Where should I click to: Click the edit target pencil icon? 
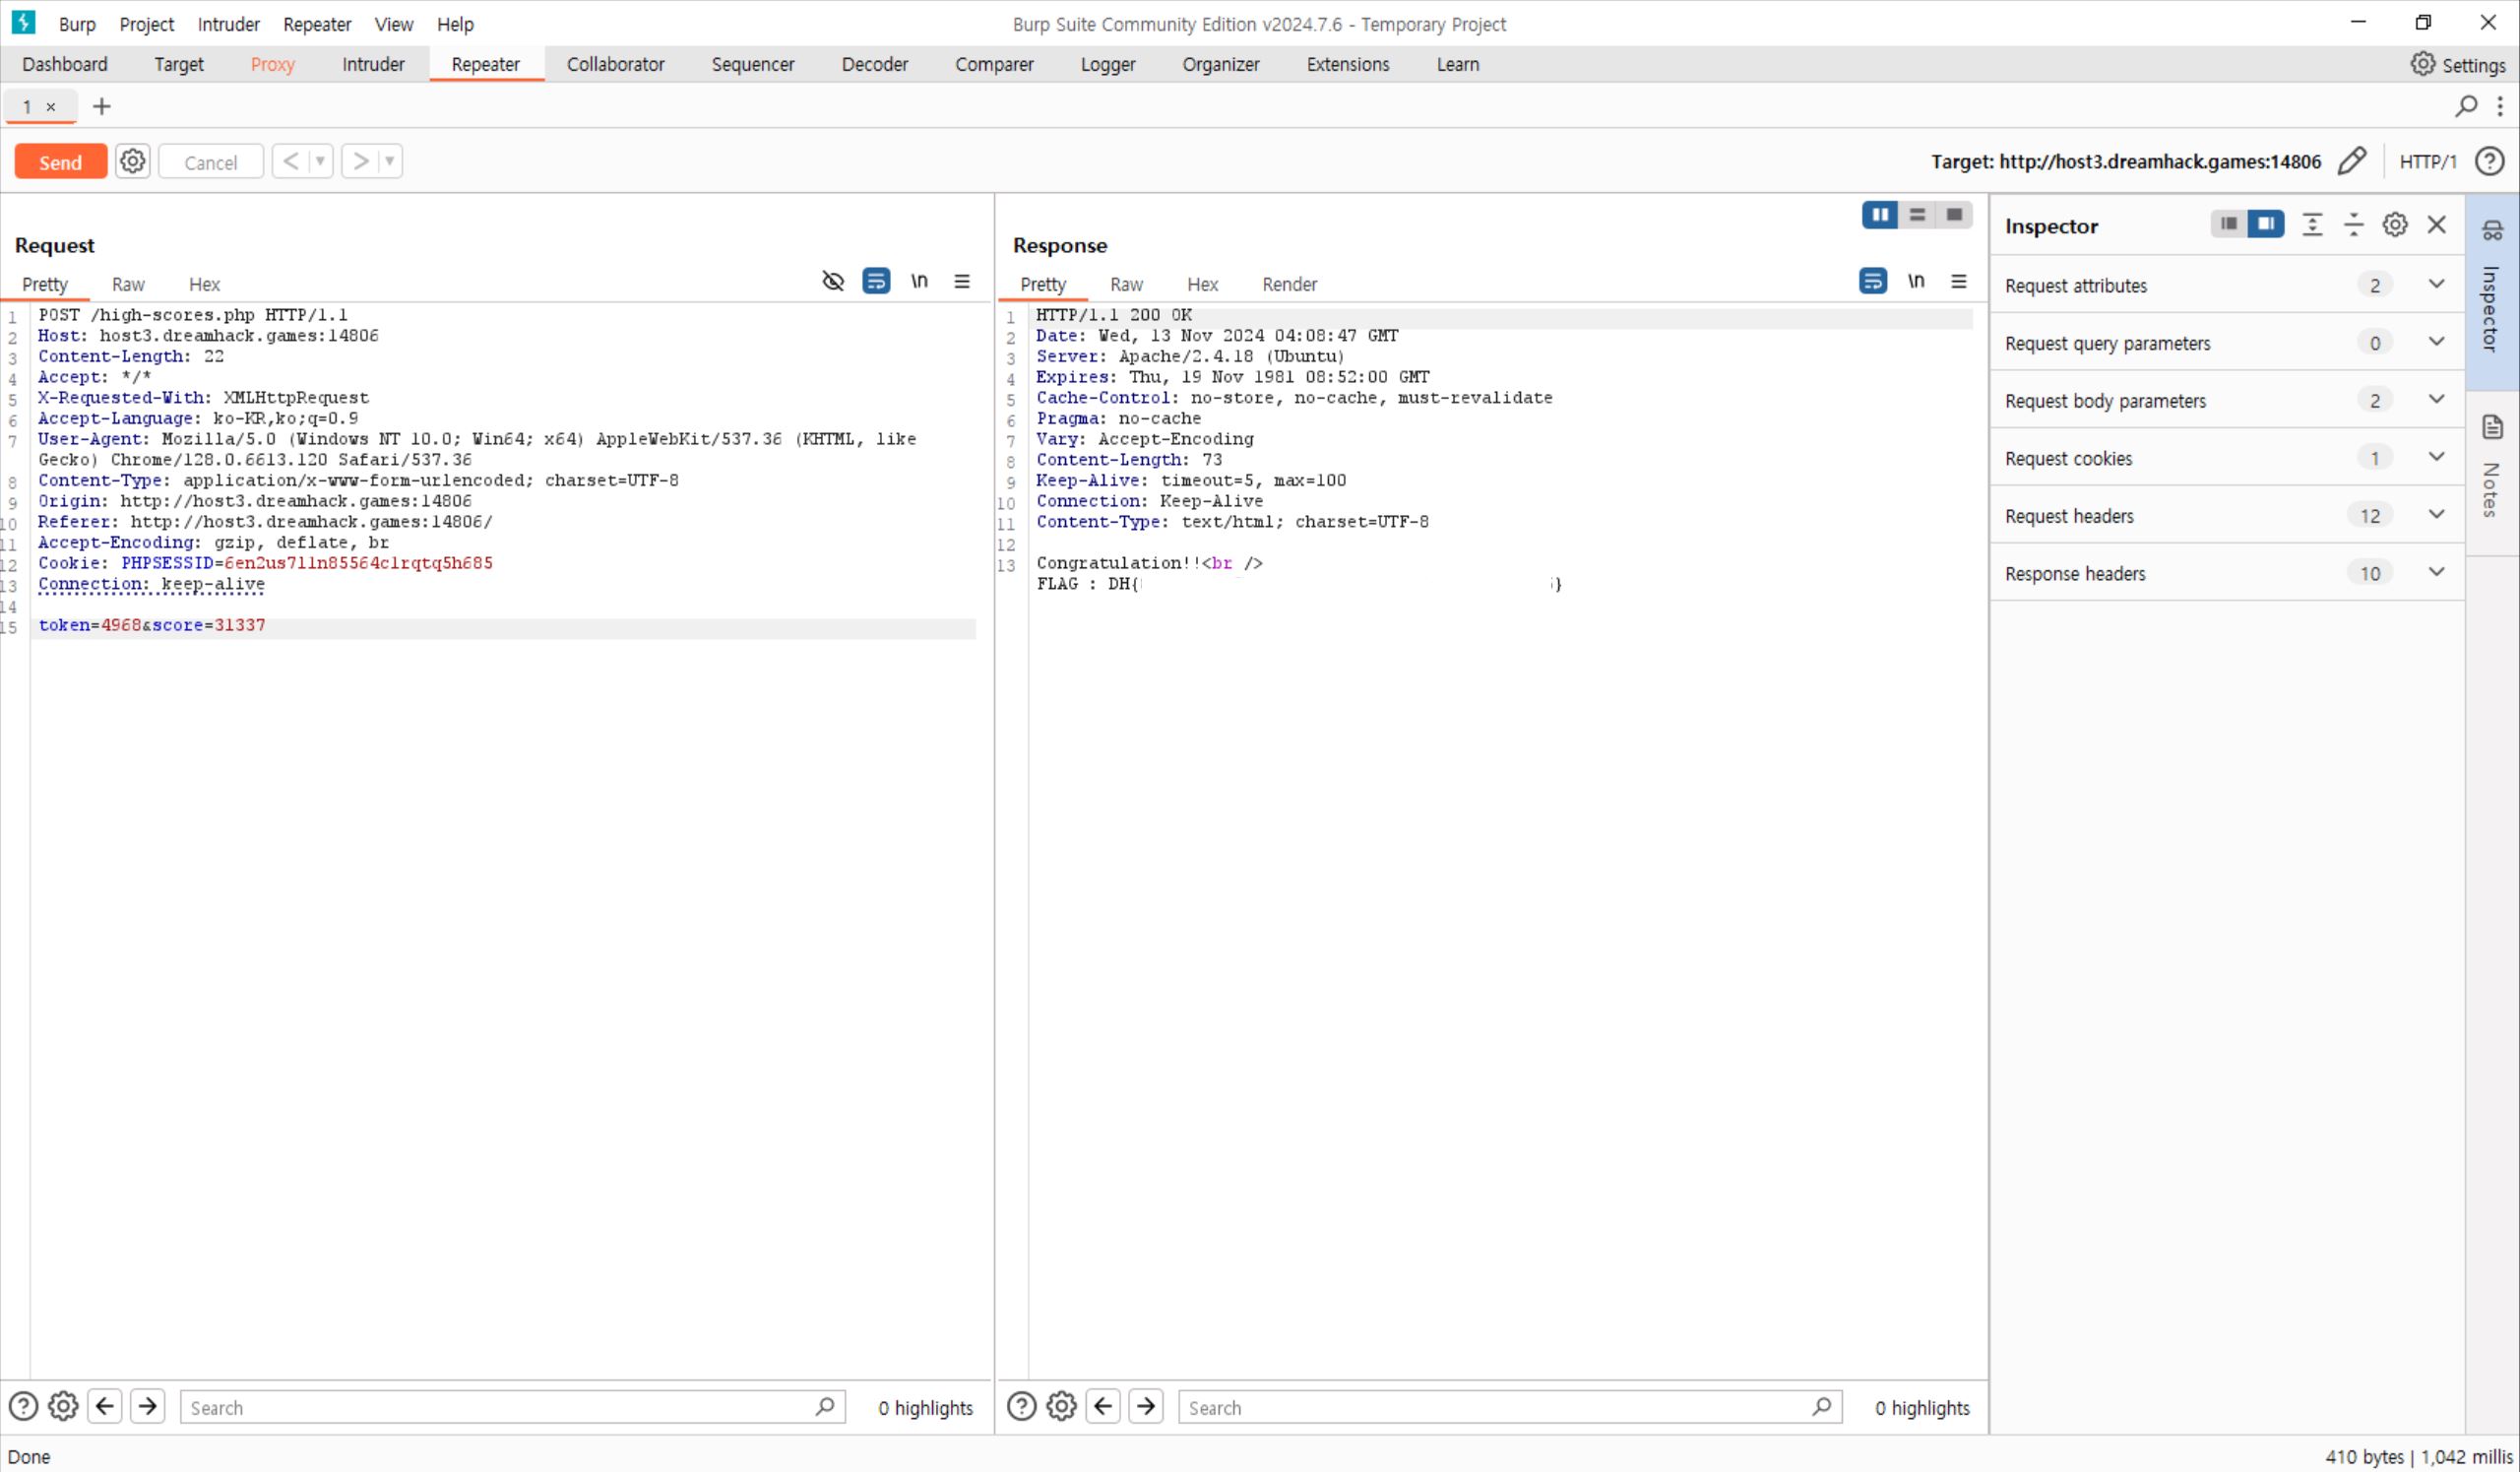(x=2352, y=161)
